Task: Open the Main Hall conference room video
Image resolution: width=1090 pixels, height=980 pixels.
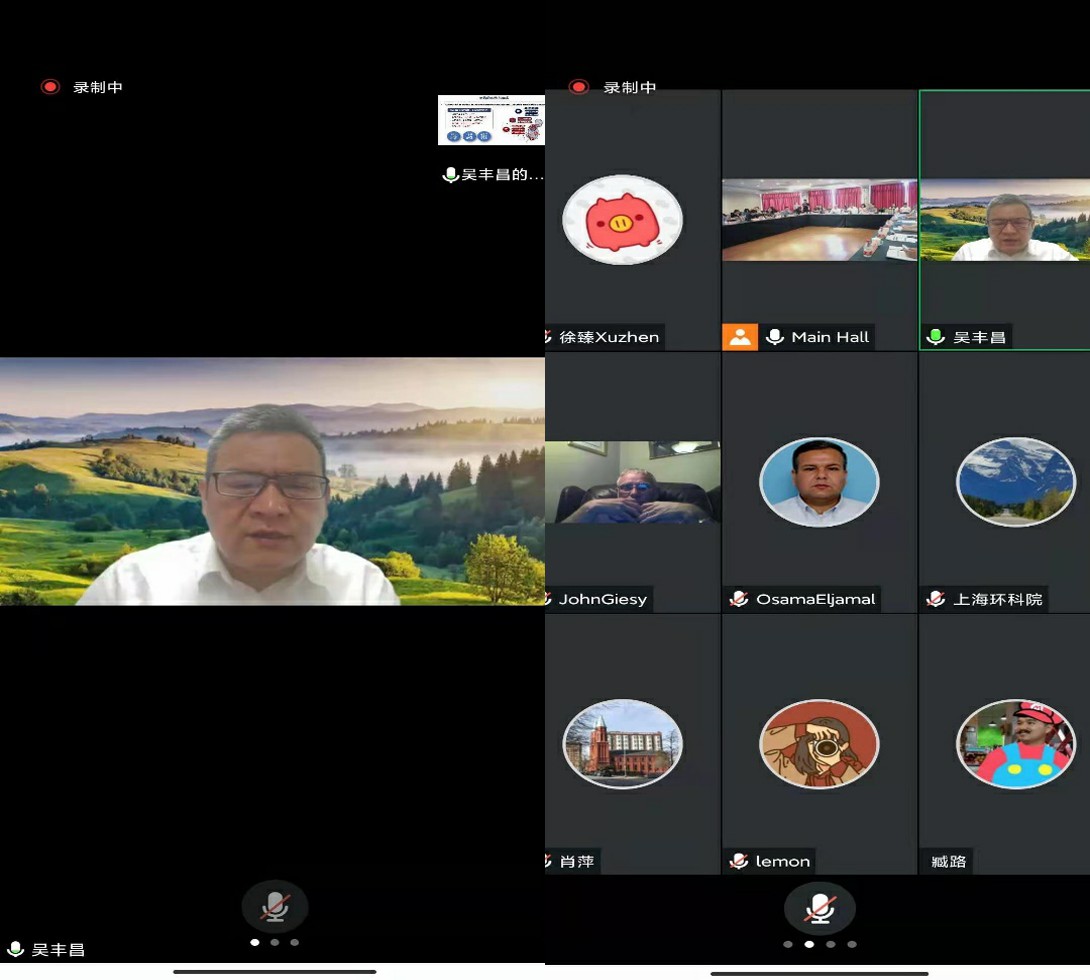Action: (x=819, y=220)
